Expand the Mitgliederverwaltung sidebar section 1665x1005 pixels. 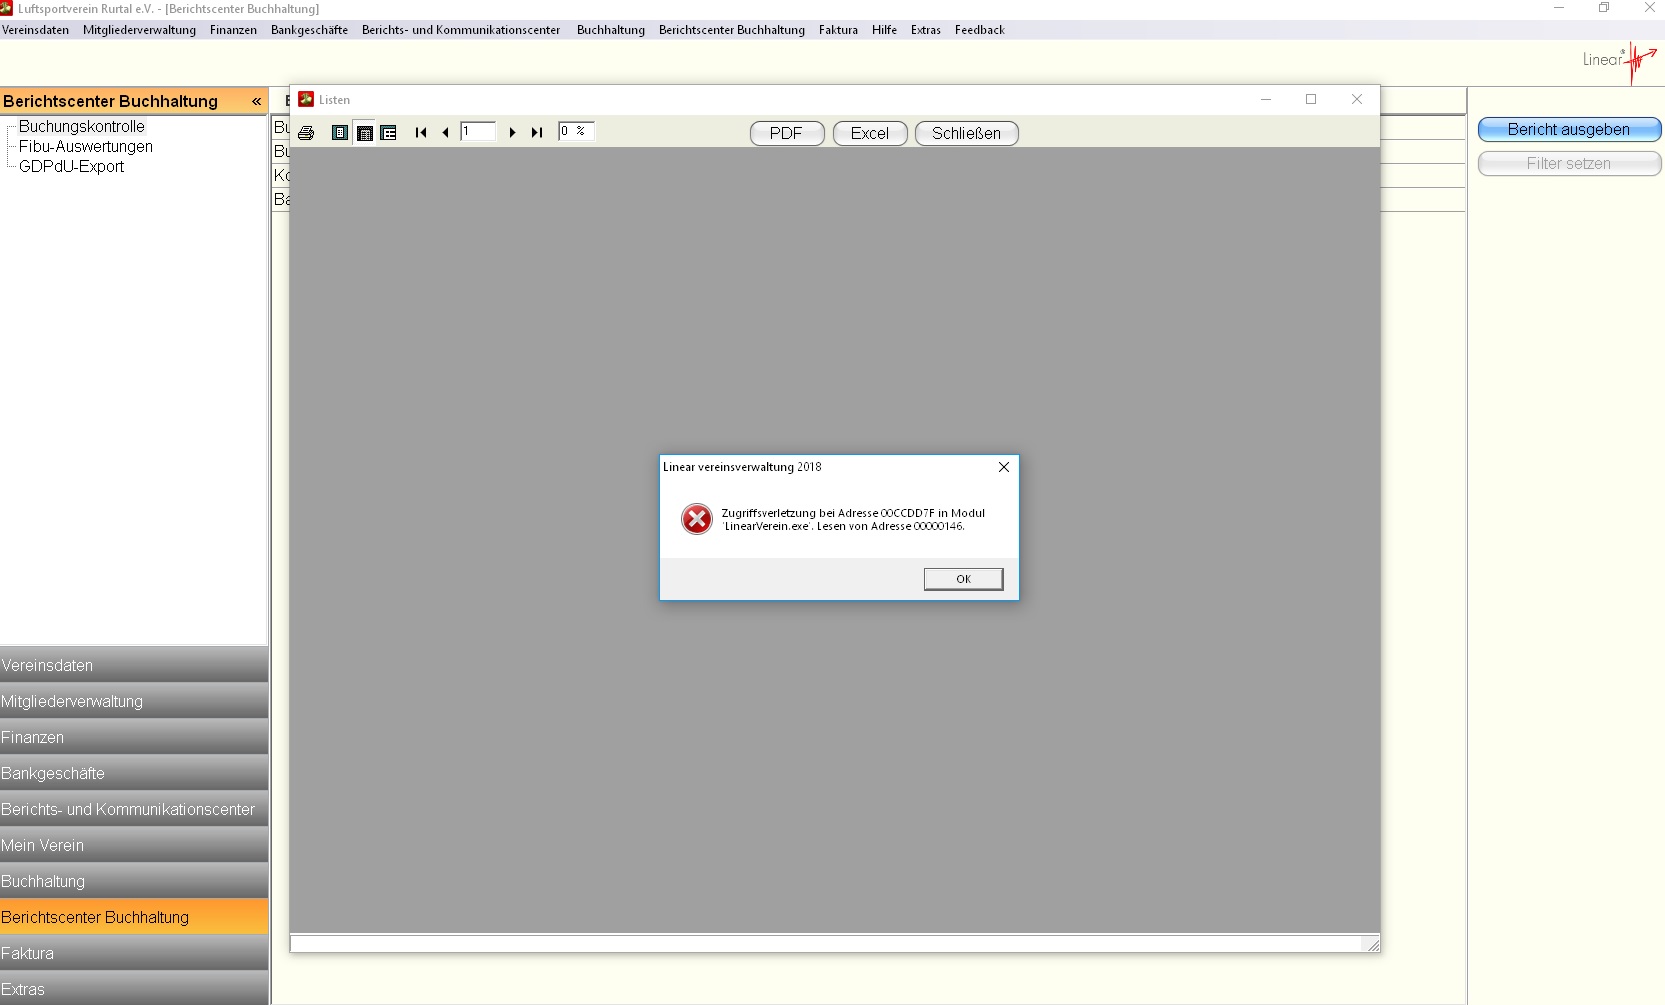(x=134, y=702)
